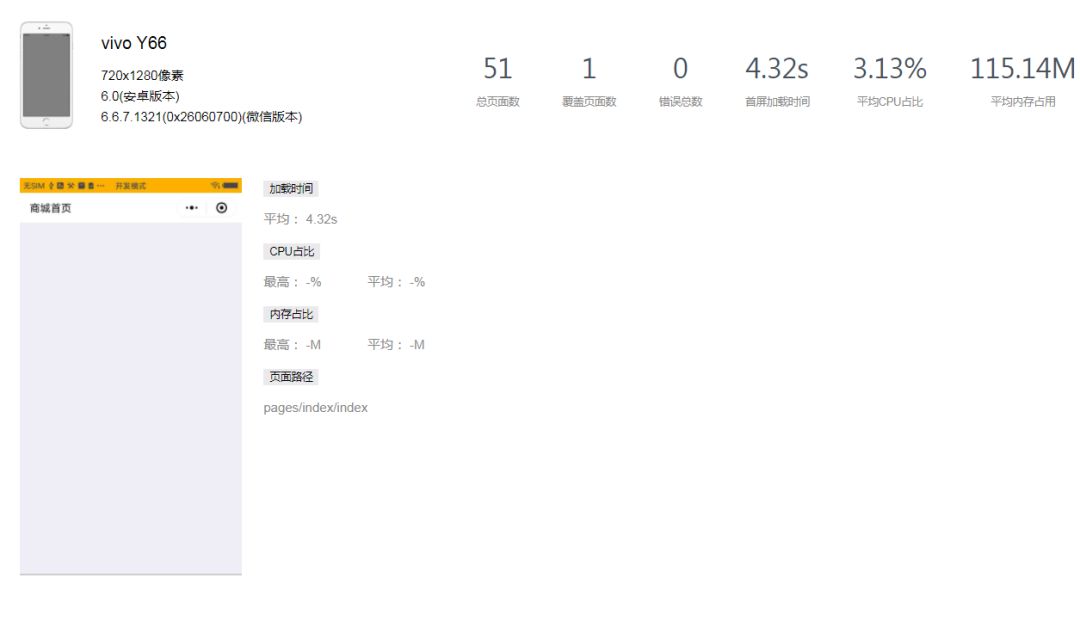Click the 3.13% average CPU value
Viewport: 1080px width, 627px height.
(889, 68)
